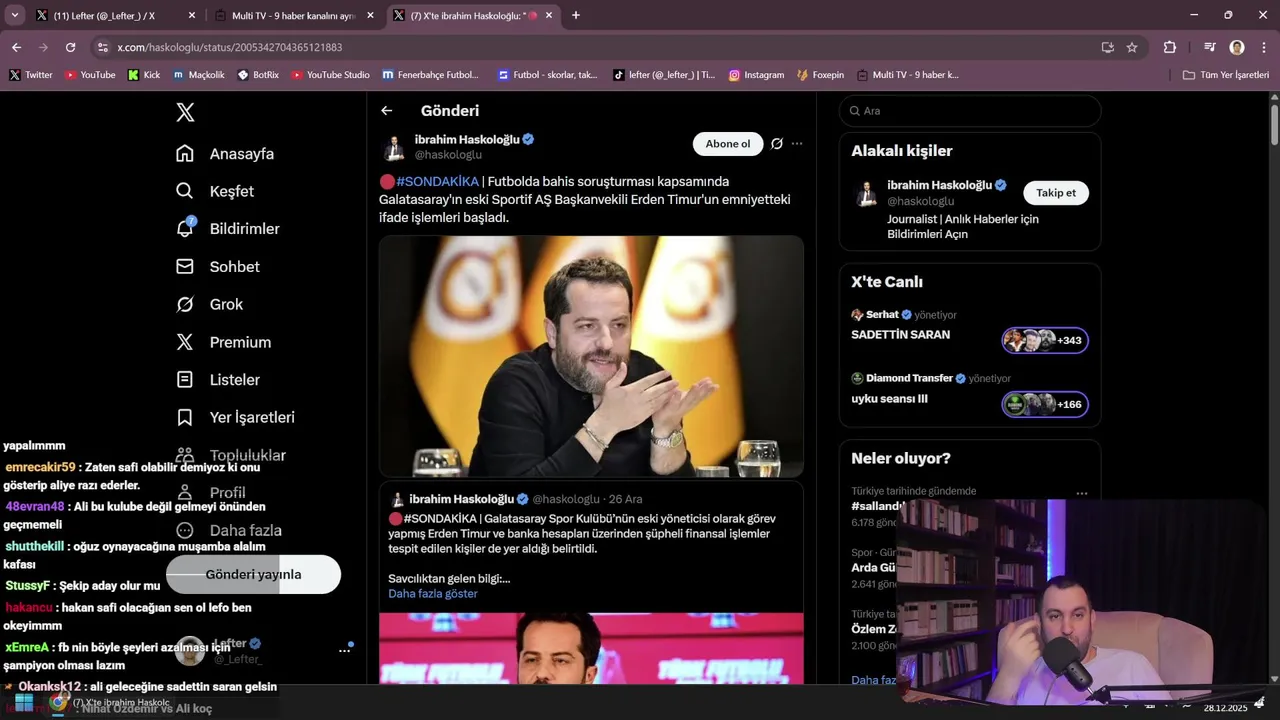Image resolution: width=1280 pixels, height=720 pixels.
Task: Open Premium in sidebar
Action: (223, 342)
